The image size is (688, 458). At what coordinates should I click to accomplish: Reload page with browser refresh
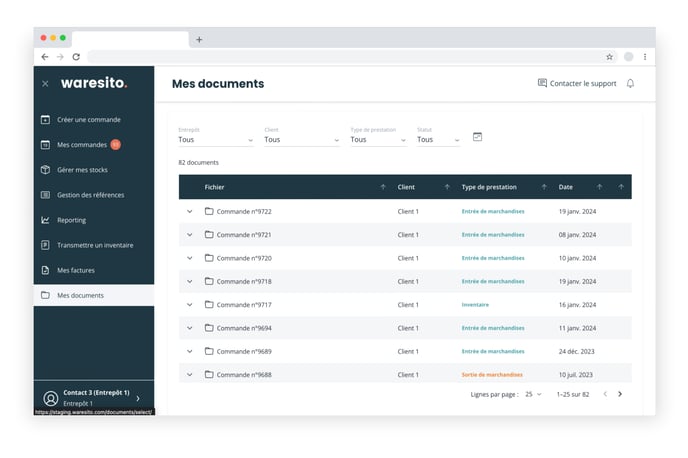pos(76,57)
